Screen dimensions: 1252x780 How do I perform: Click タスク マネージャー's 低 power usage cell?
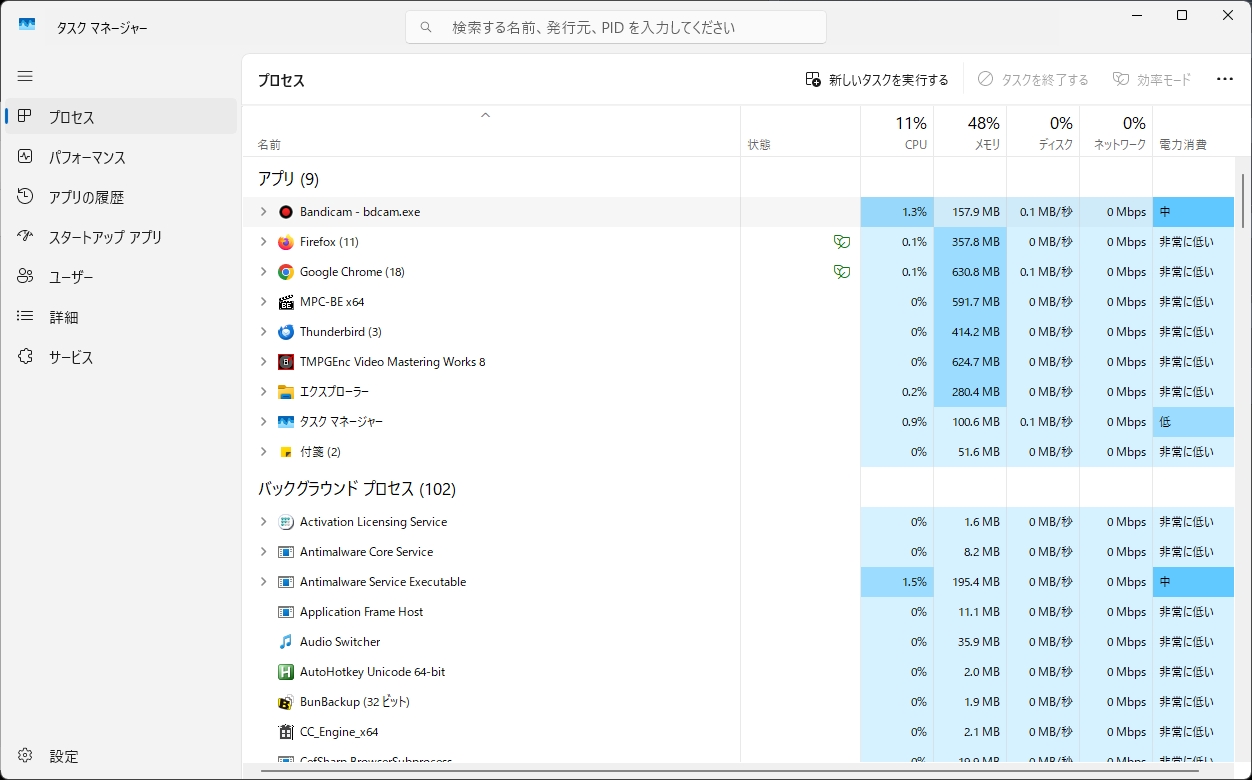point(1193,422)
